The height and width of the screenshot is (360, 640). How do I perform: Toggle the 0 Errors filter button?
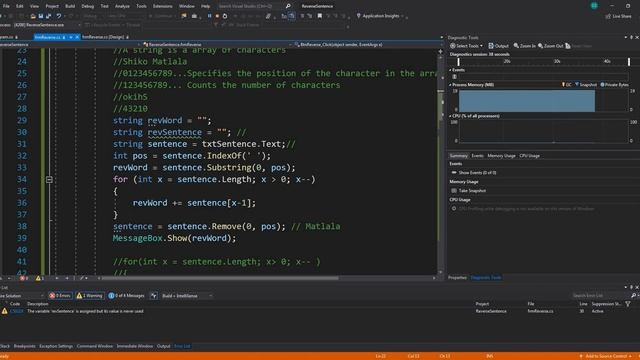pos(60,296)
